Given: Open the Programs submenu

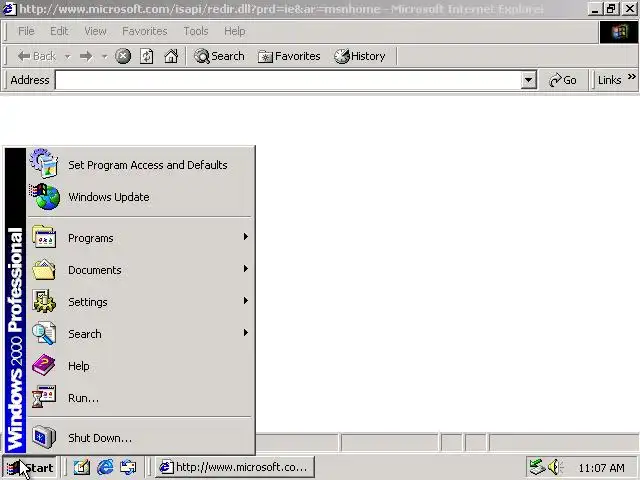Looking at the screenshot, I should click(x=140, y=238).
